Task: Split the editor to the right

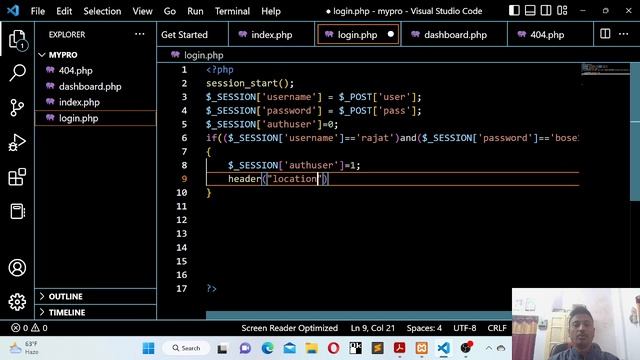Action: (x=605, y=34)
